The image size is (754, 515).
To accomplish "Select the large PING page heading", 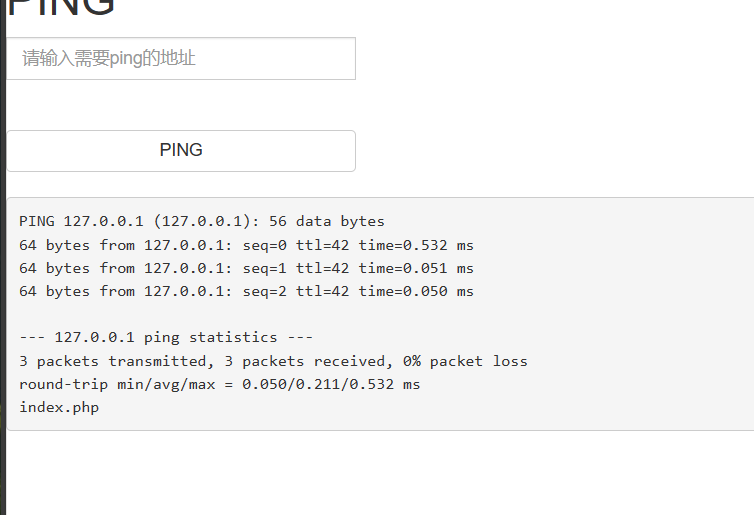I will click(x=61, y=7).
